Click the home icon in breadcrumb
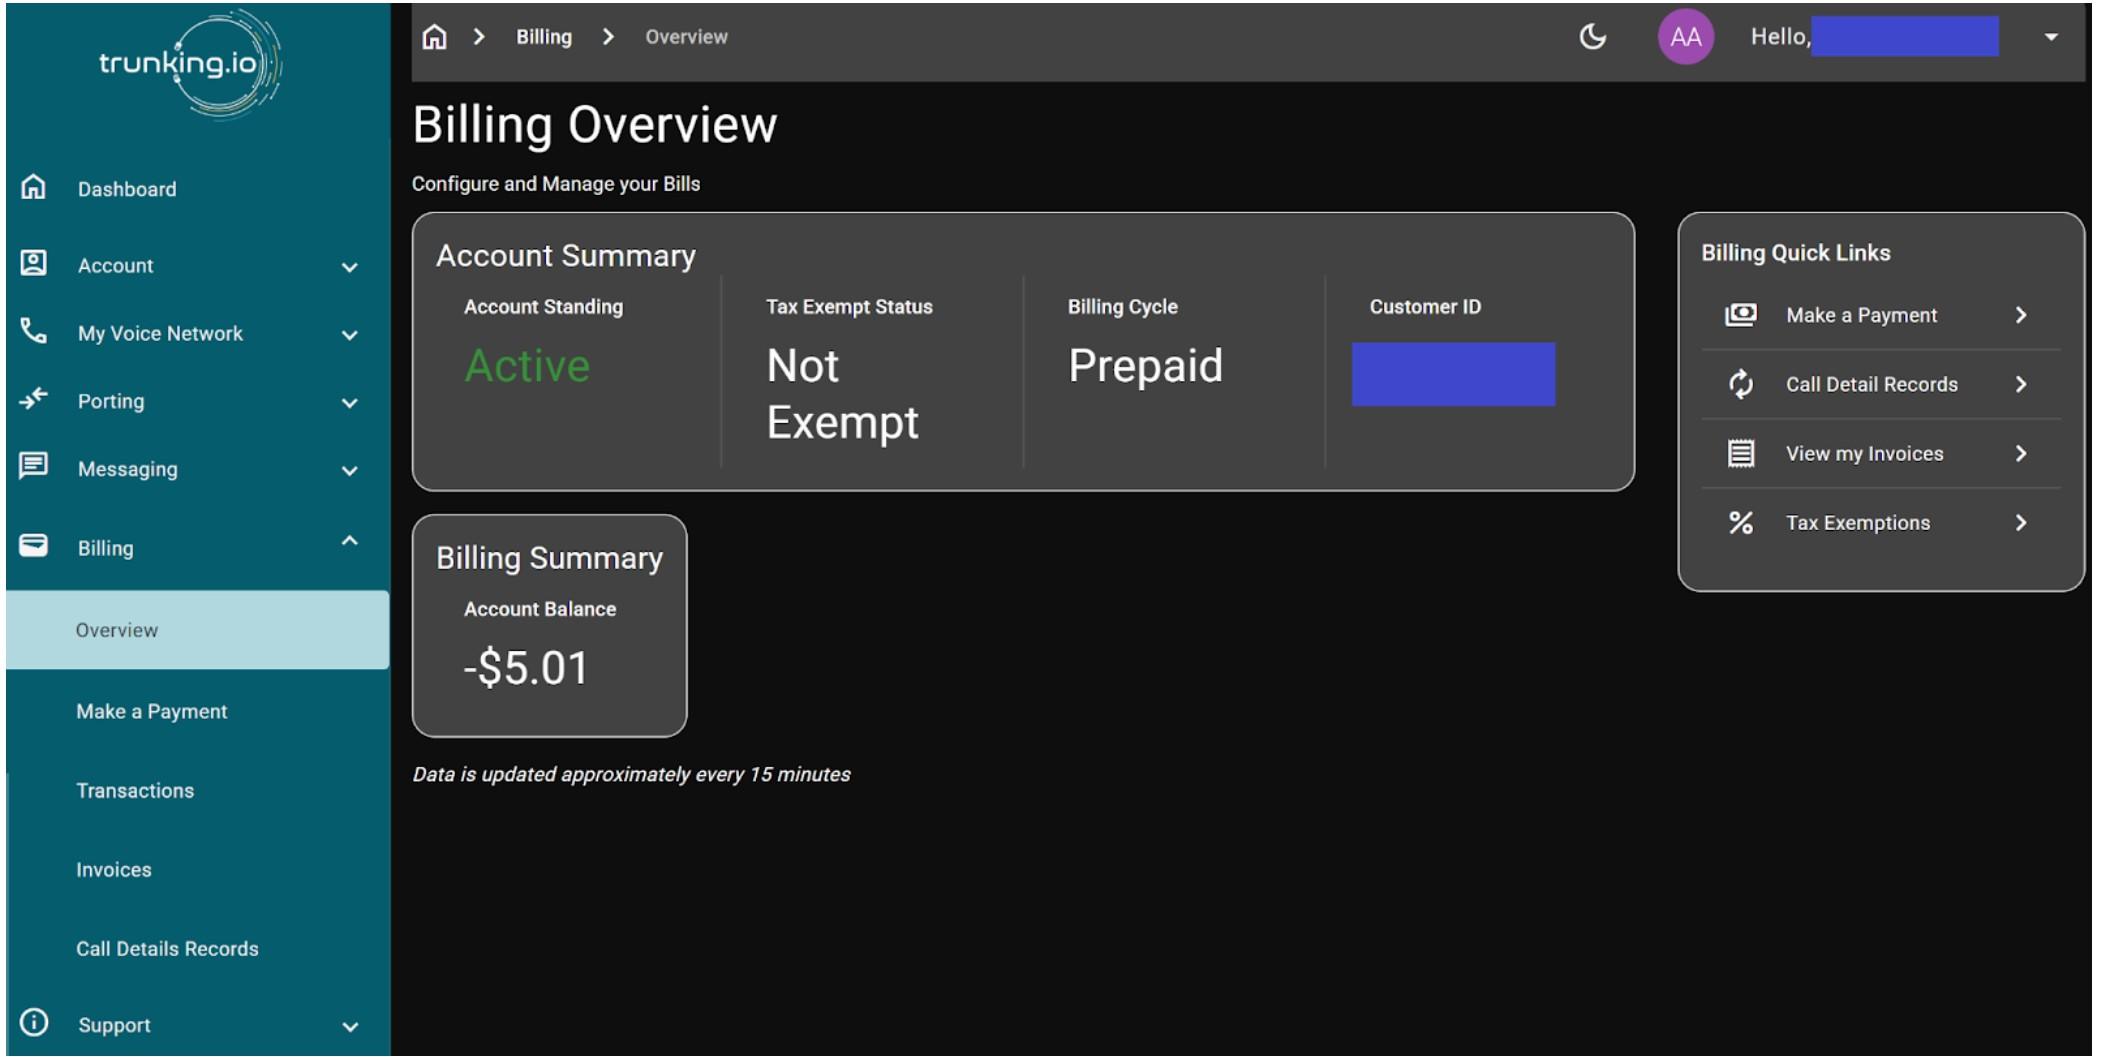The height and width of the screenshot is (1057, 2102). [x=434, y=37]
